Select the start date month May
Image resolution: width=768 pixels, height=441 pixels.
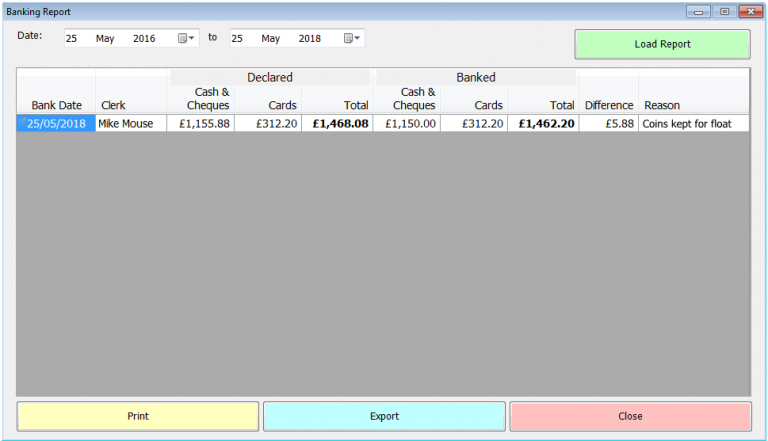point(105,39)
